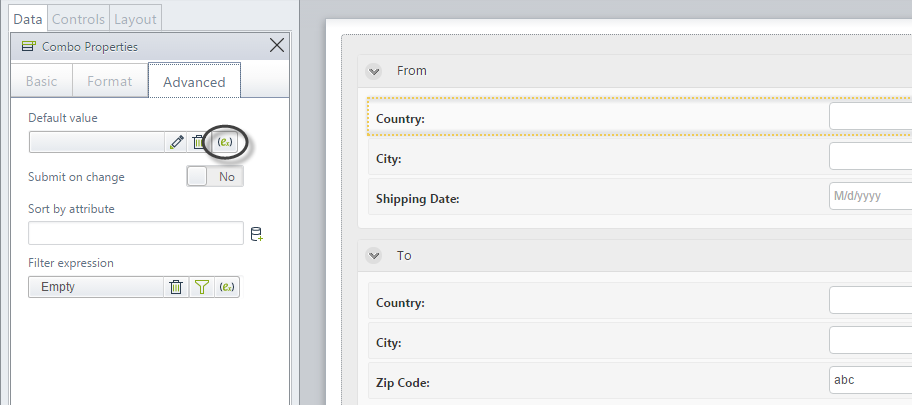Toggle the Submit on change switch

point(215,176)
